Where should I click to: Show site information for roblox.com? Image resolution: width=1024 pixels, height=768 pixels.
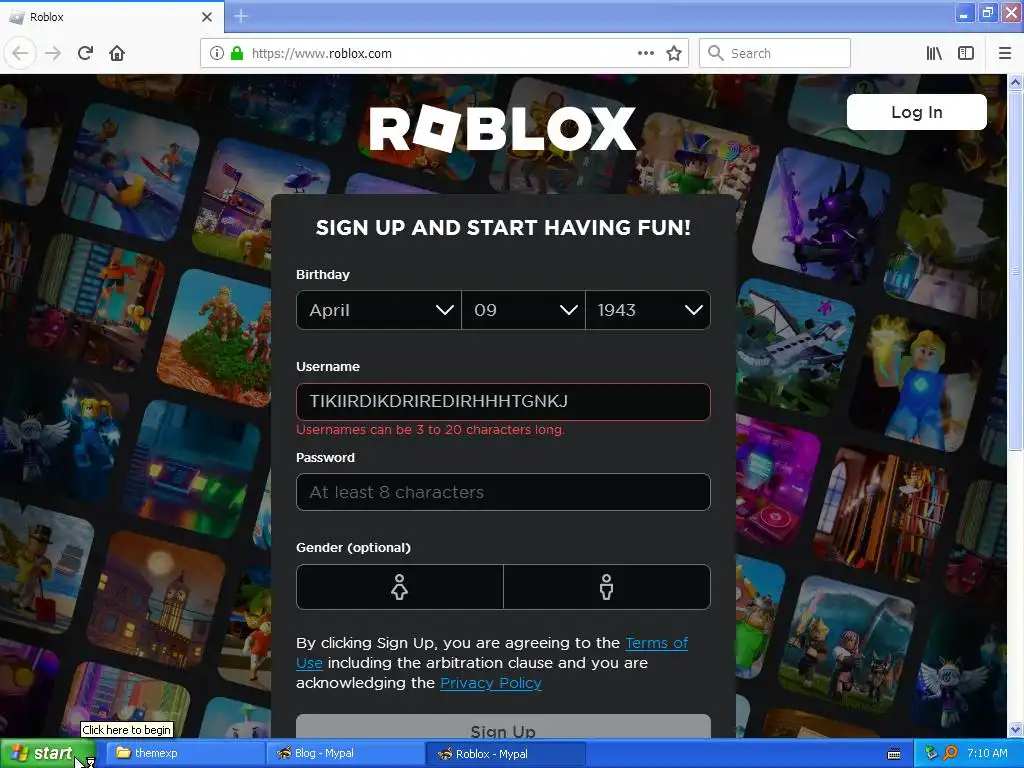(217, 53)
